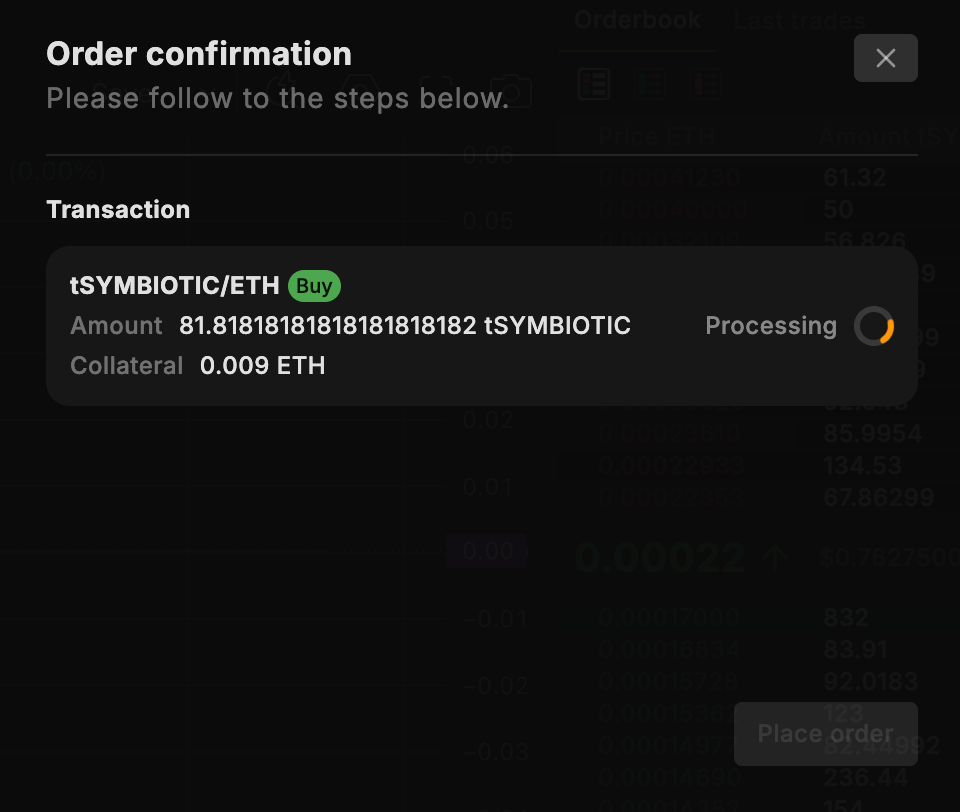Select the bids-only orderbook view icon
This screenshot has height=812, width=960.
(650, 84)
